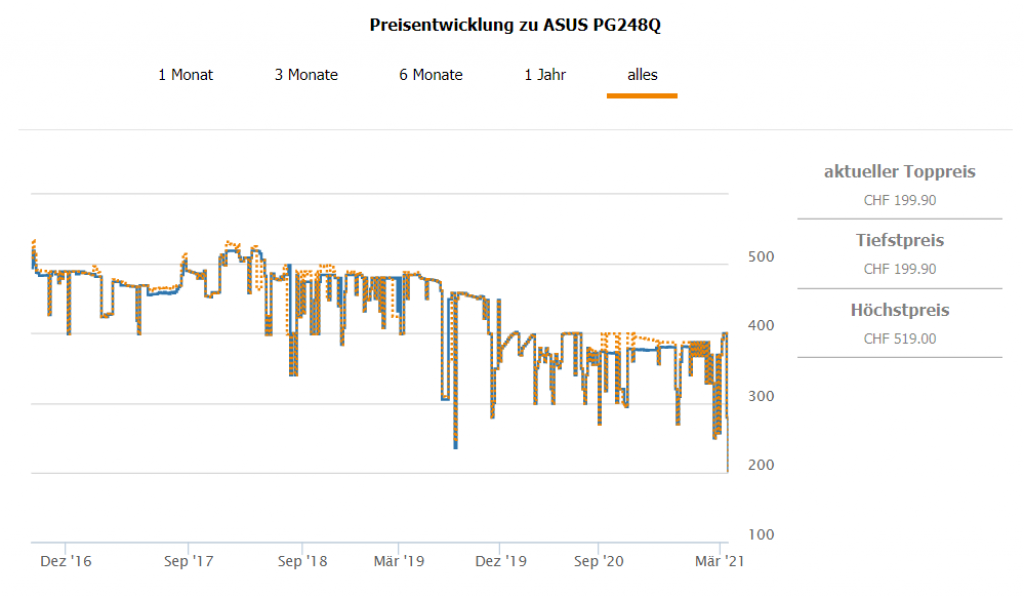The width and height of the screenshot is (1024, 597).
Task: Click the 100 y-axis price label
Action: click(760, 535)
